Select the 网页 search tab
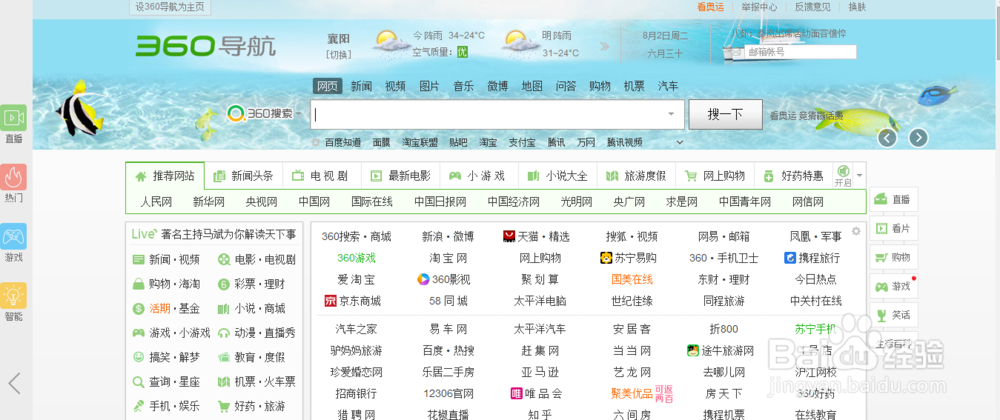Viewport: 1000px width, 420px height. [x=328, y=86]
